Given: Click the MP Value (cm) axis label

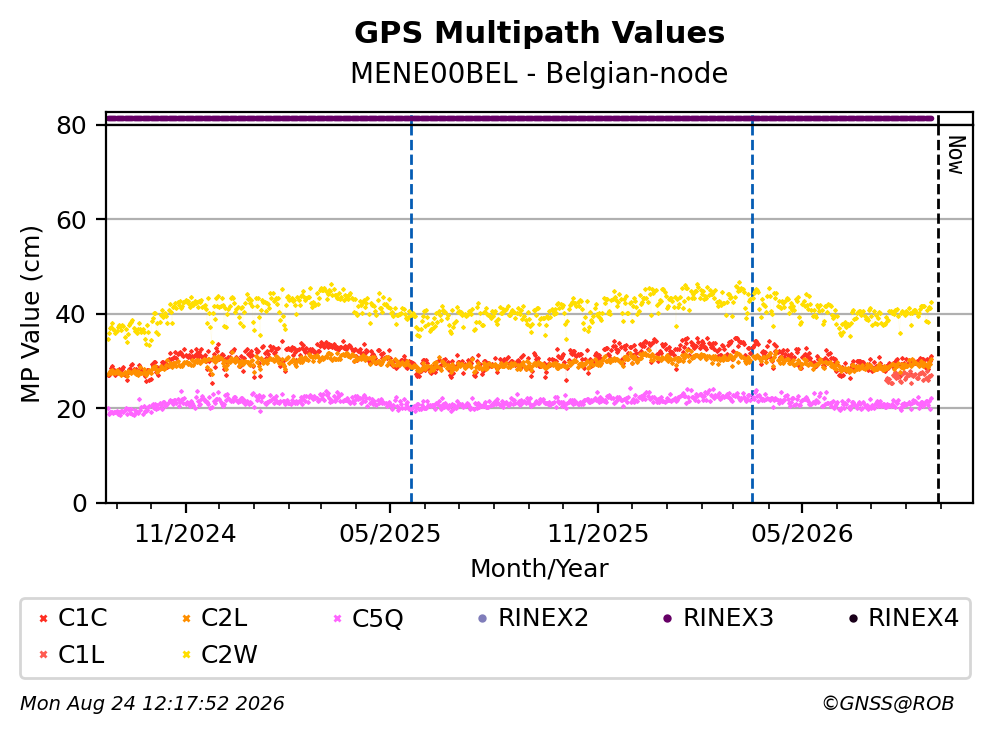Looking at the screenshot, I should (30, 314).
